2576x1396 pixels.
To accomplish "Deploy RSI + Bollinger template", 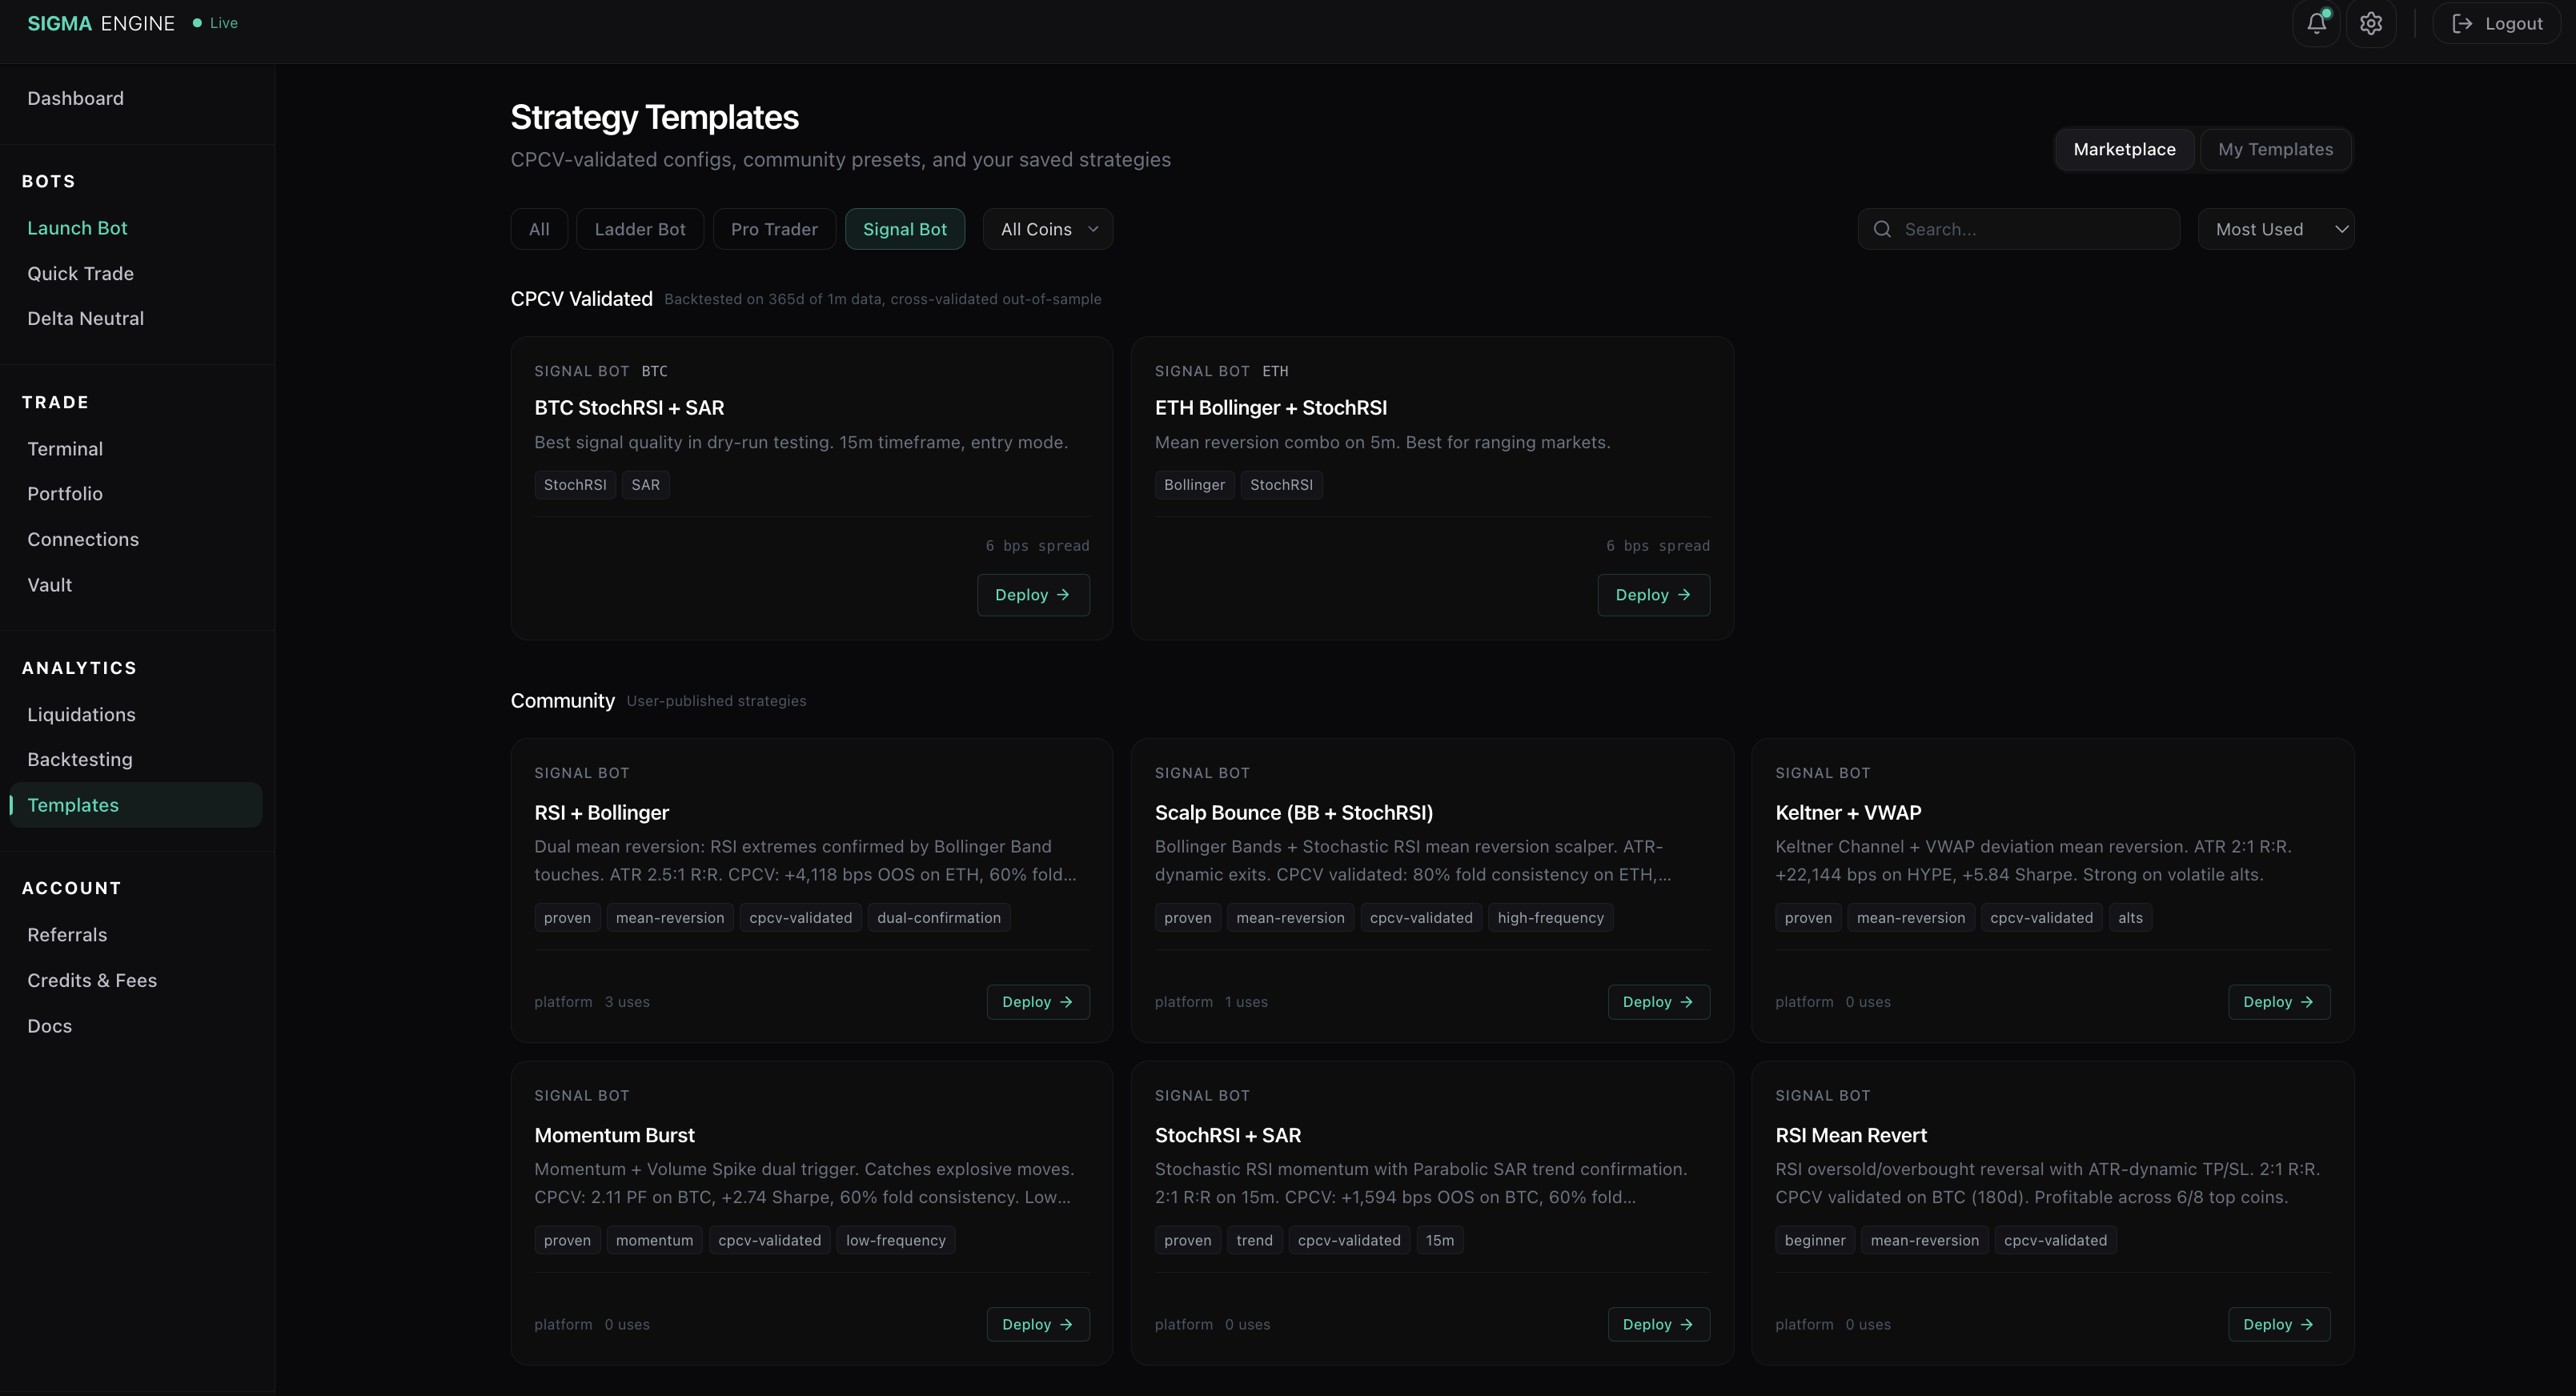I will click(1038, 1002).
